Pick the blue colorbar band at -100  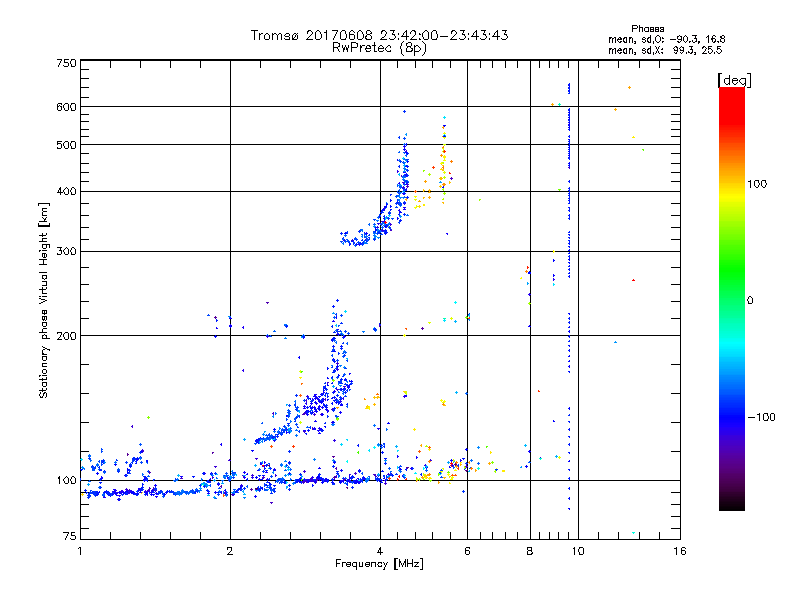(731, 416)
